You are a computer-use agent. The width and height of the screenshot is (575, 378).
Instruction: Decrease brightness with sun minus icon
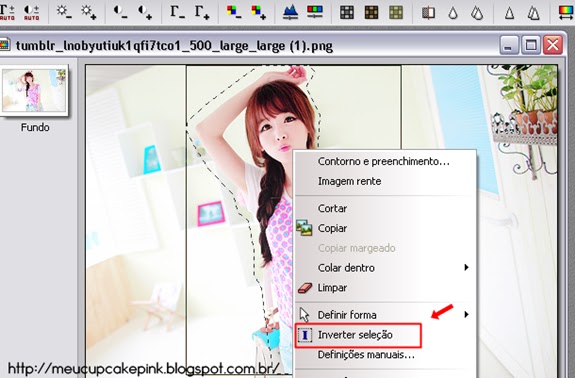coord(64,12)
